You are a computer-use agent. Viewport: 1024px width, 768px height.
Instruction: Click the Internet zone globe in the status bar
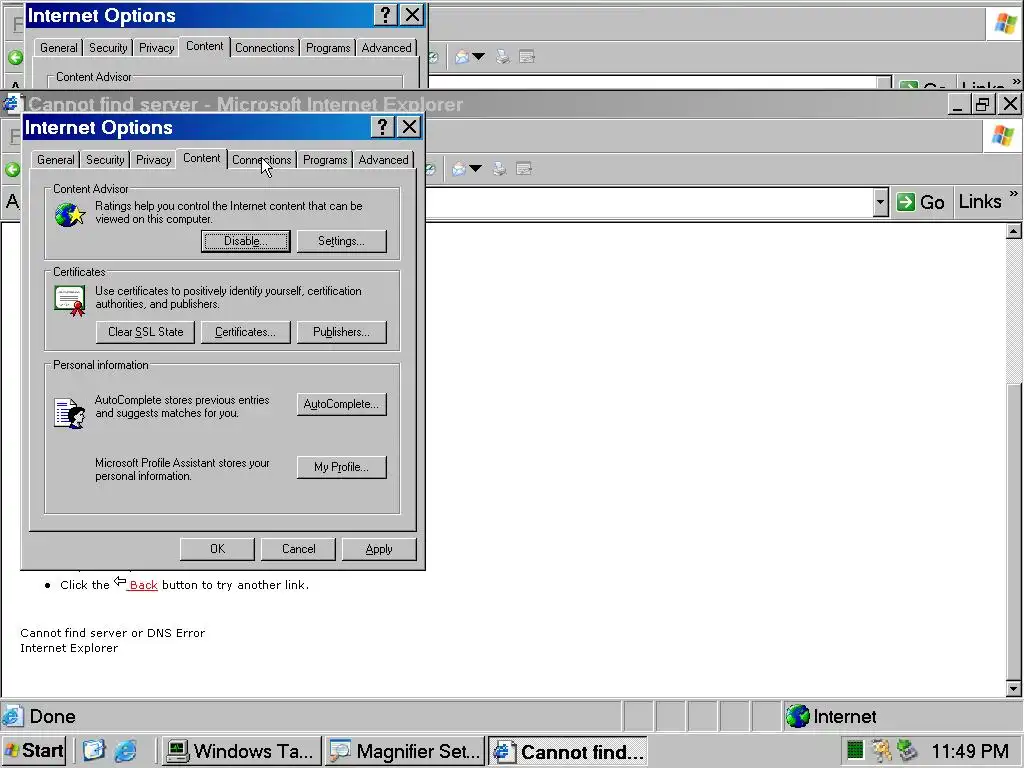[x=797, y=716]
